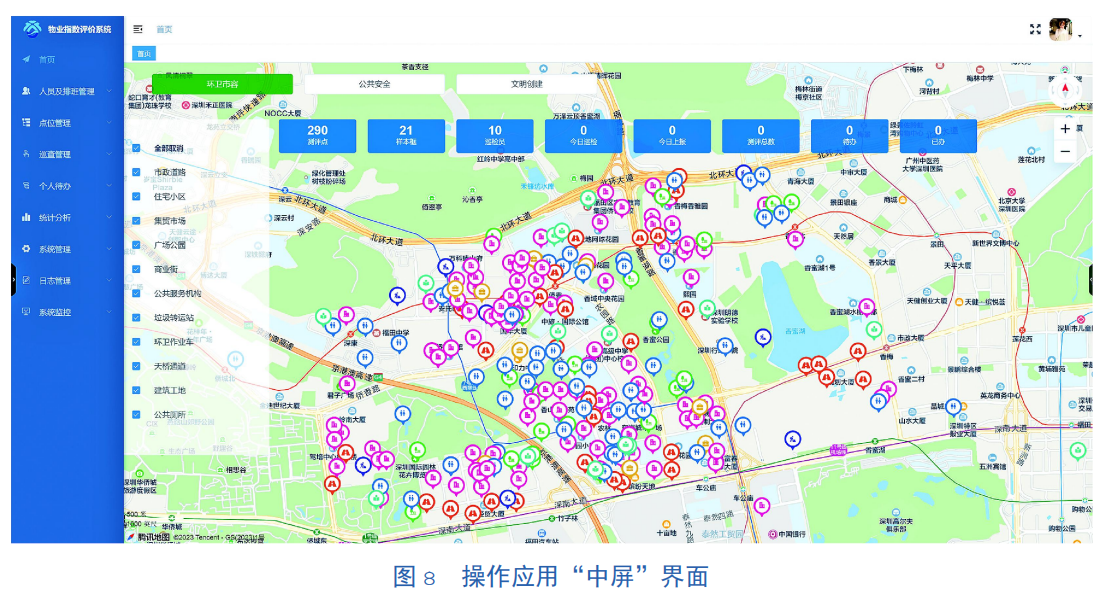Zoom in the map with plus button

(x=1065, y=129)
